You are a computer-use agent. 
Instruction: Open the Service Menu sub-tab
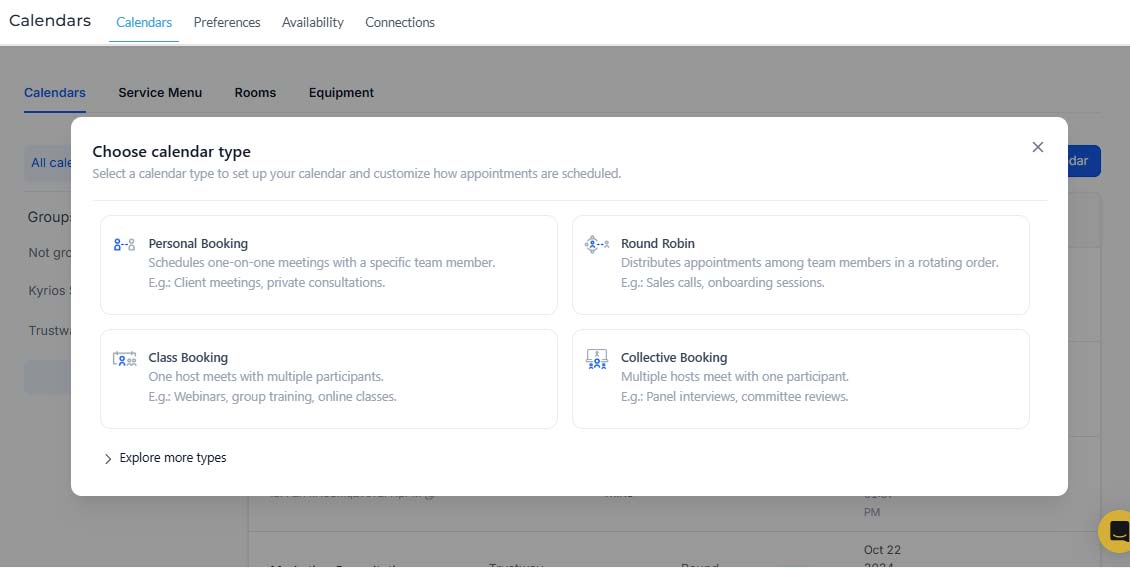pos(160,92)
